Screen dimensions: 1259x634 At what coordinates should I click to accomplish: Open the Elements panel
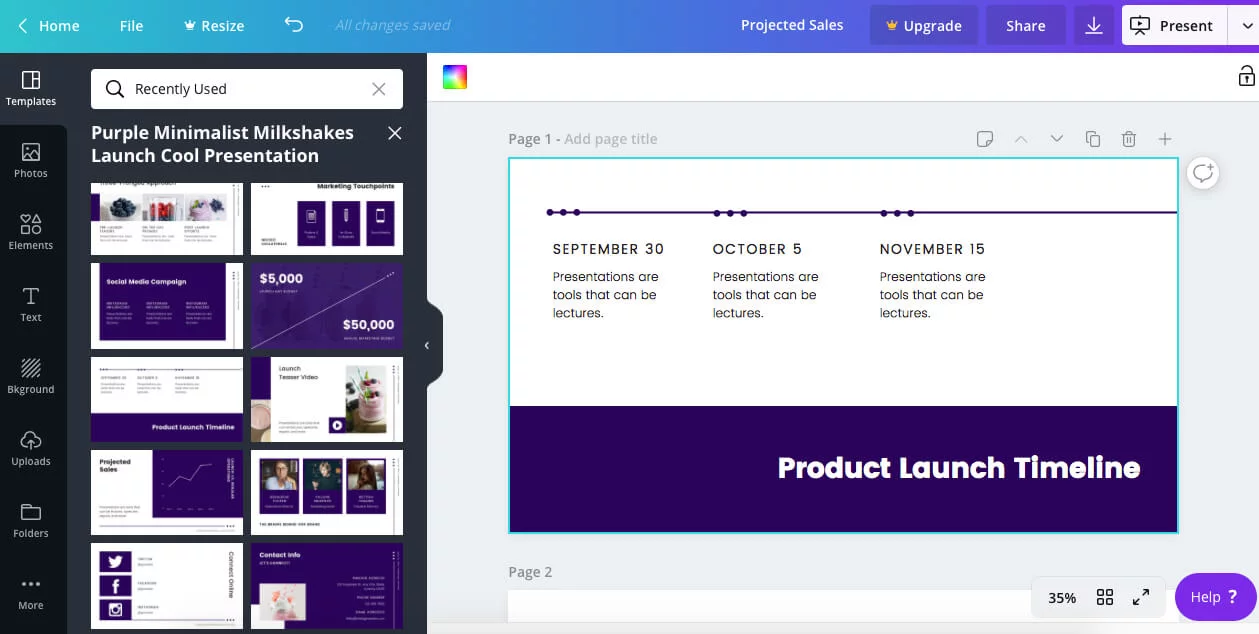point(31,232)
